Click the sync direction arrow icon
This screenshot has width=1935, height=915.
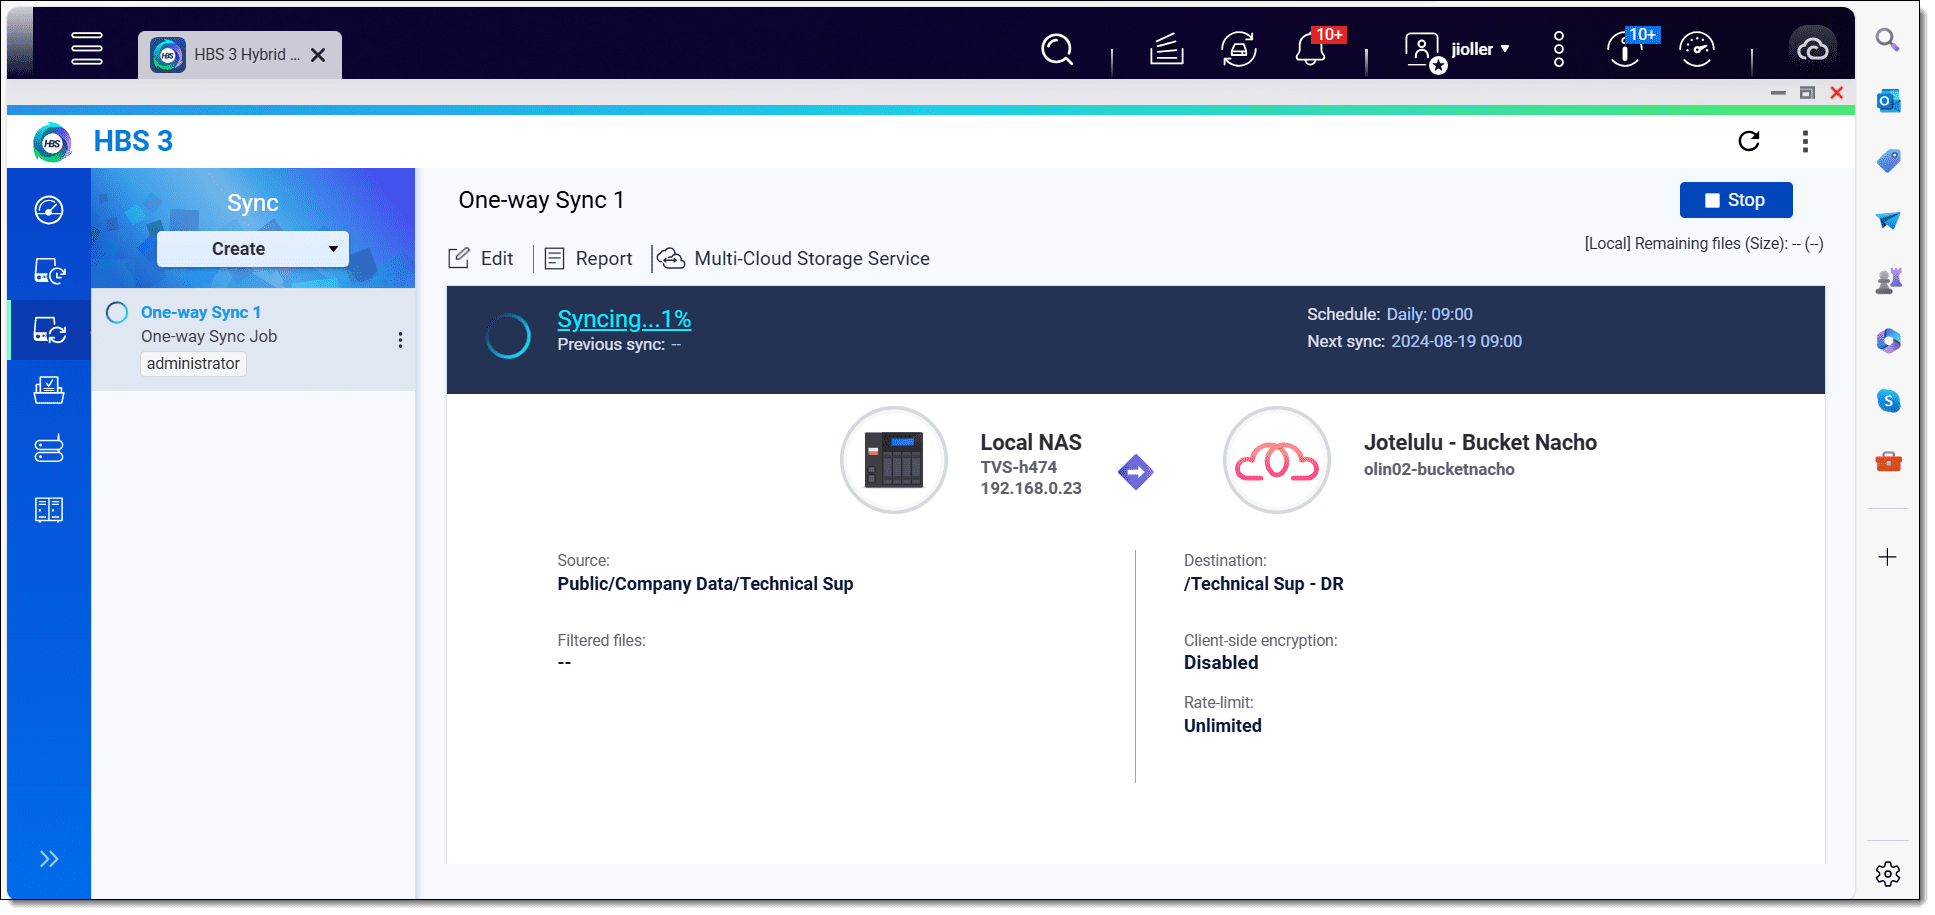click(1135, 472)
